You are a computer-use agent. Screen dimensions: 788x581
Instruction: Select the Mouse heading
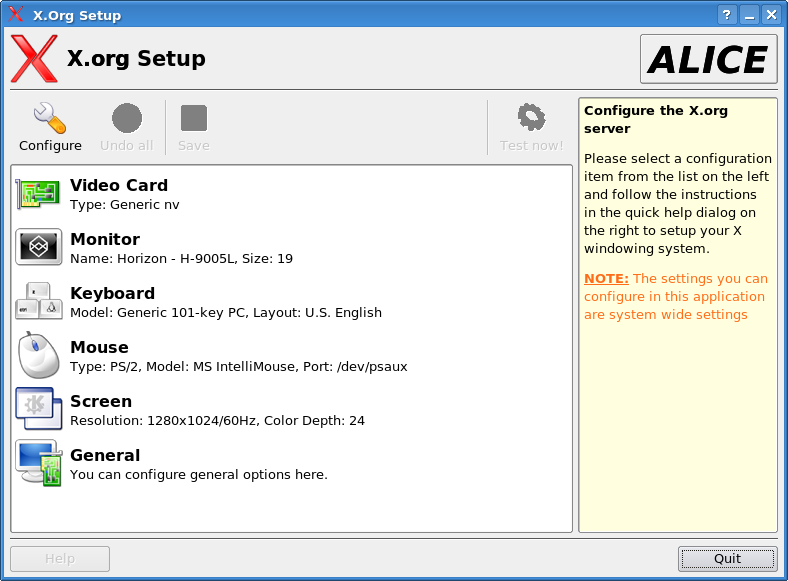point(100,347)
